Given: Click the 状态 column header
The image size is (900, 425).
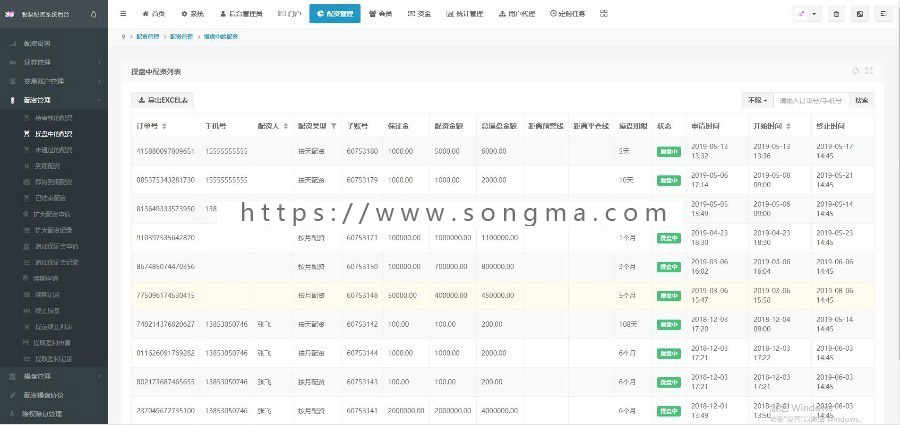Looking at the screenshot, I should [x=664, y=126].
